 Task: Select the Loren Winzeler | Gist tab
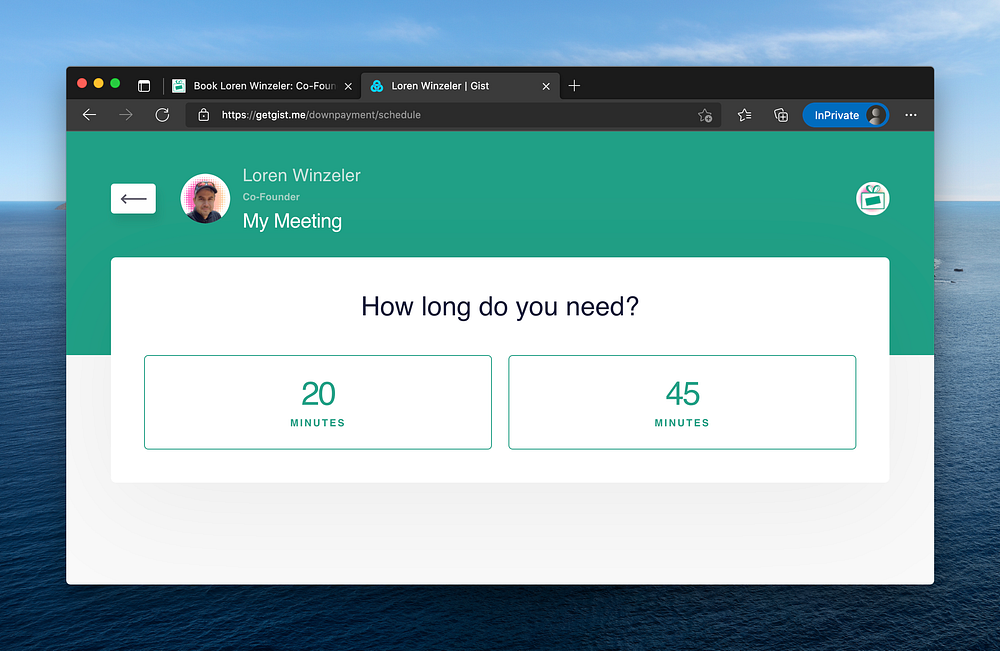pos(459,85)
